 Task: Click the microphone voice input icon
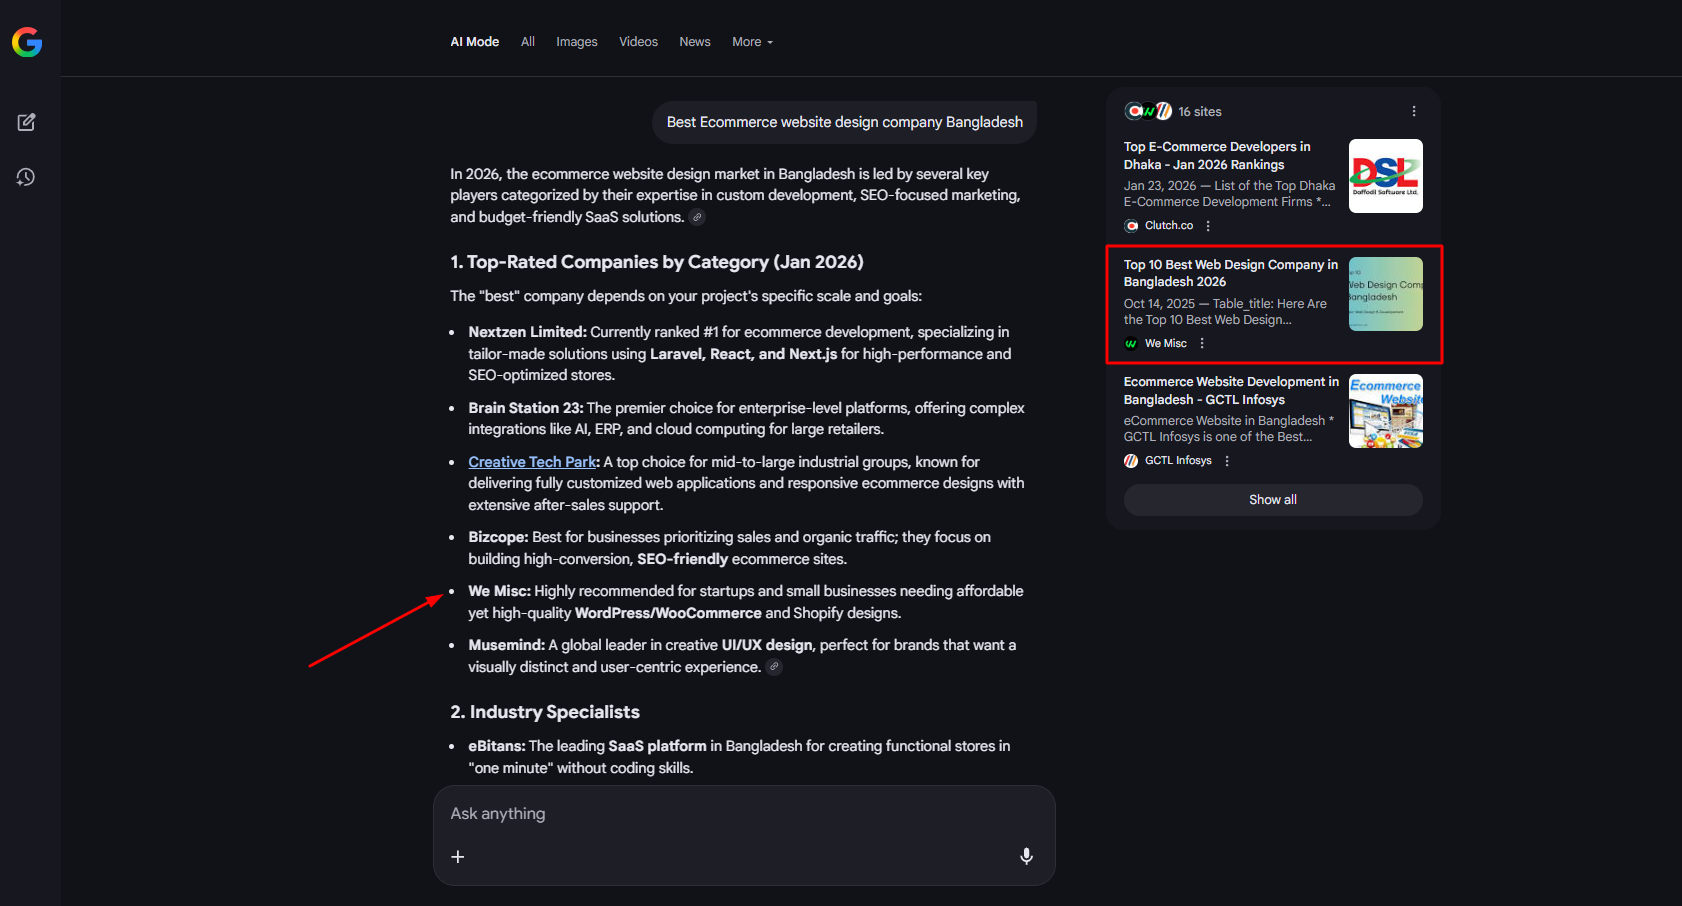click(x=1026, y=856)
